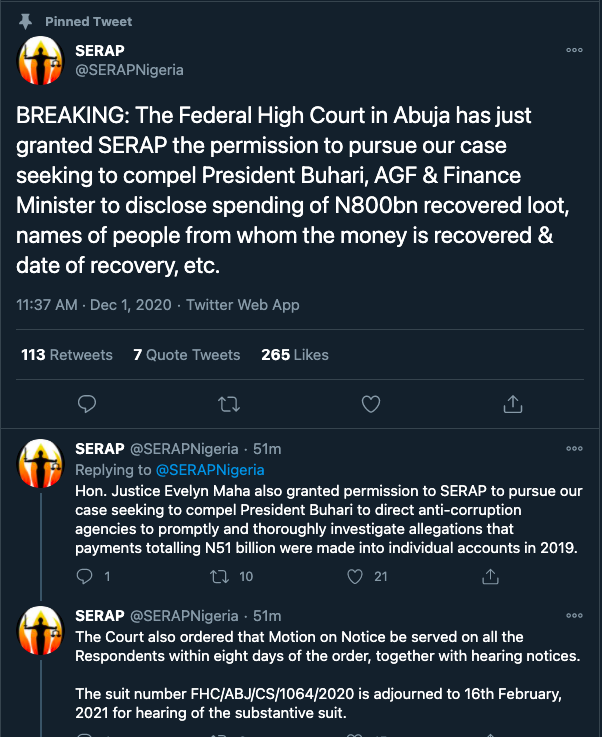Screen dimensions: 602x737
Task: Open more options on the Motion on Notice reply
Action: point(574,616)
